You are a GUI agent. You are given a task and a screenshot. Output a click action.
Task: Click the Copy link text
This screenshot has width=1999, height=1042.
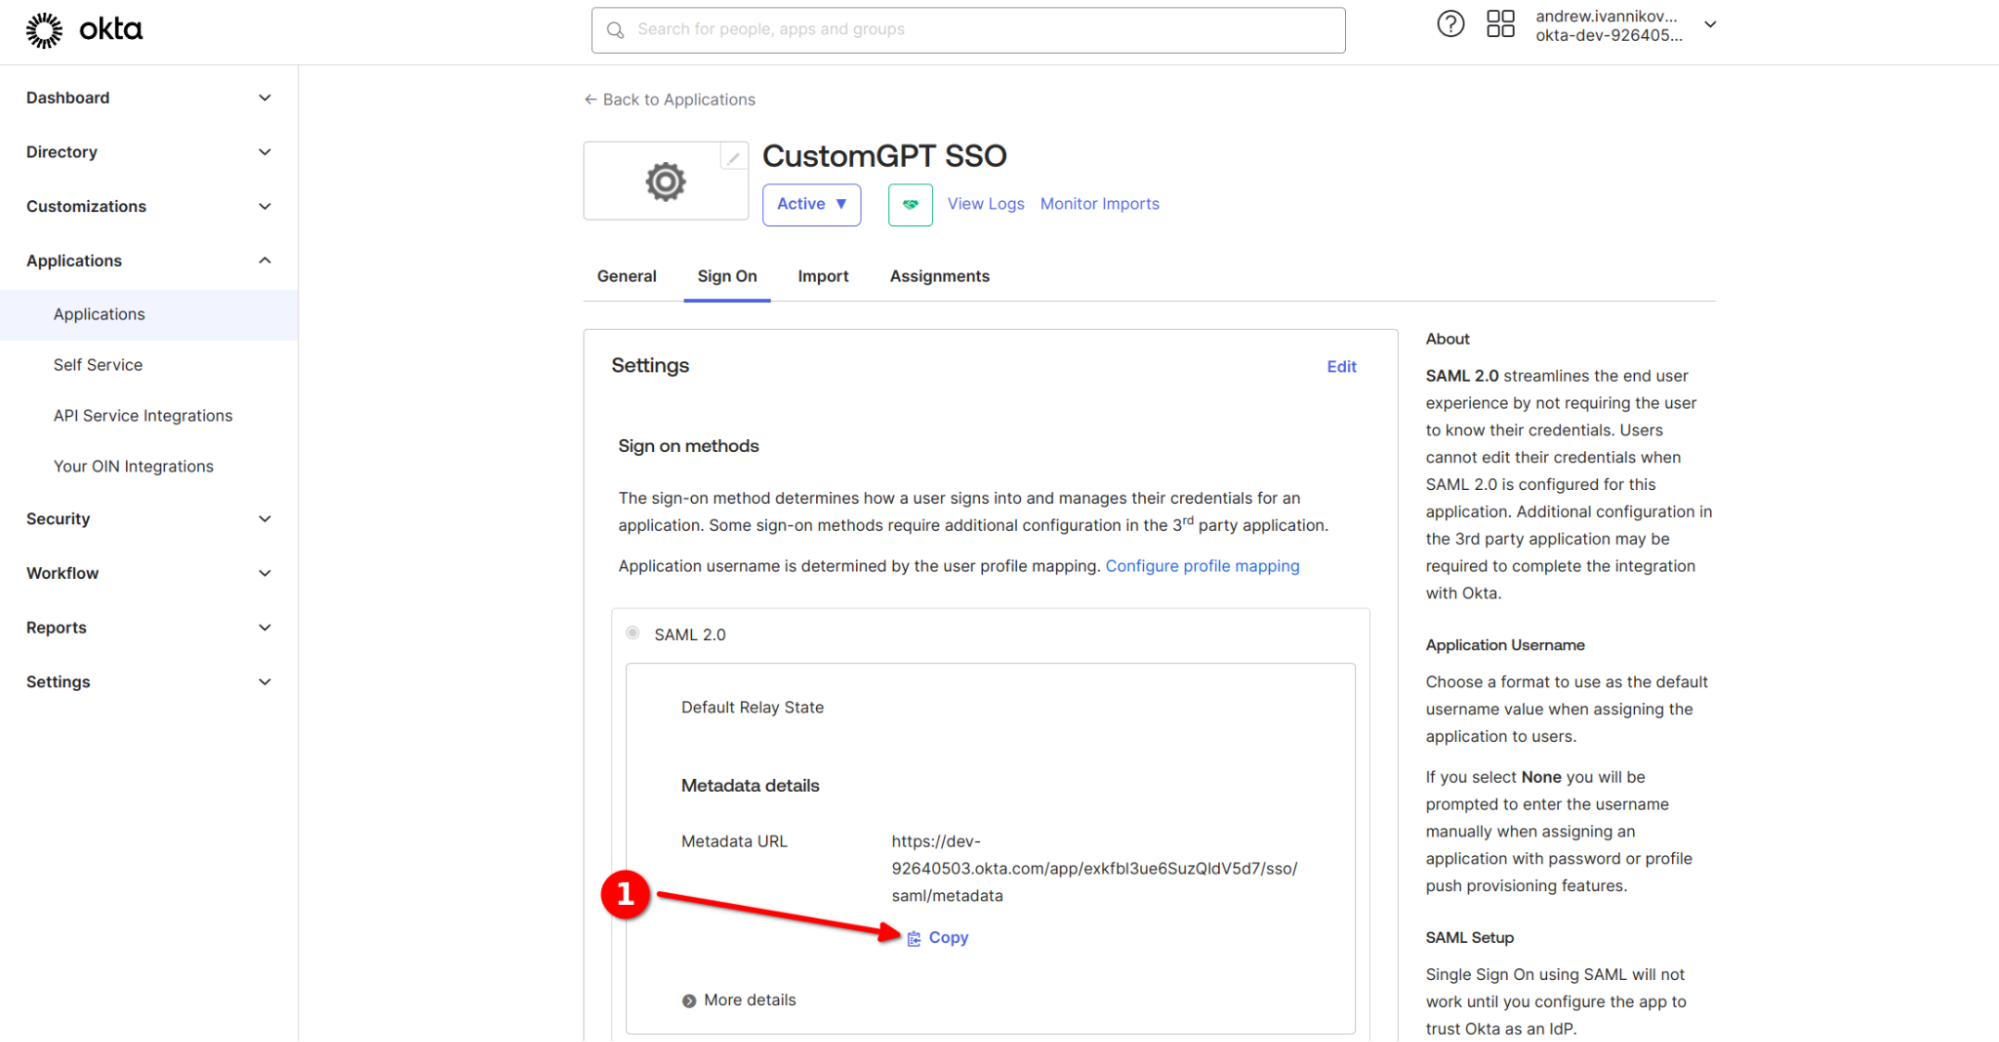point(948,938)
